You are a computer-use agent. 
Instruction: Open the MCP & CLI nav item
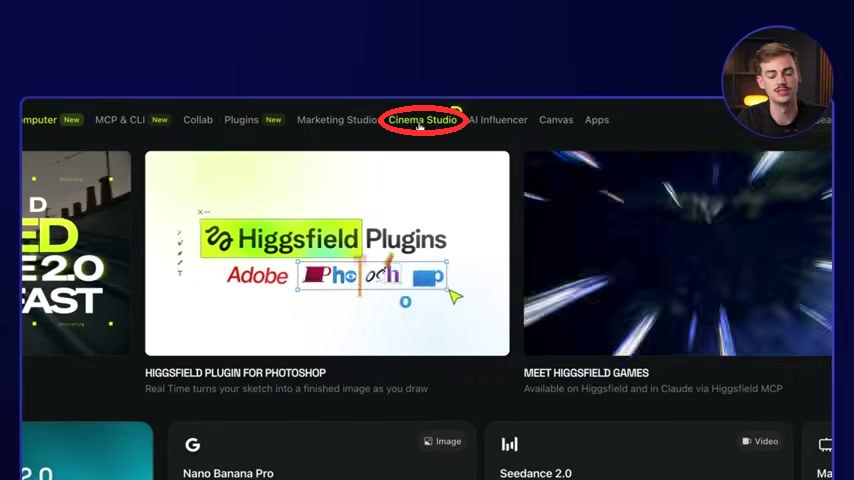120,120
